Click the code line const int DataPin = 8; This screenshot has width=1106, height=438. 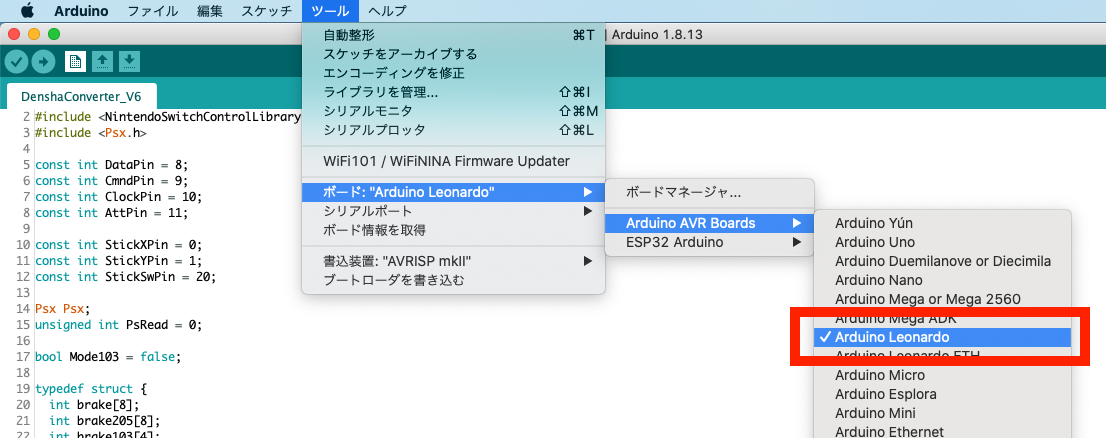point(111,164)
